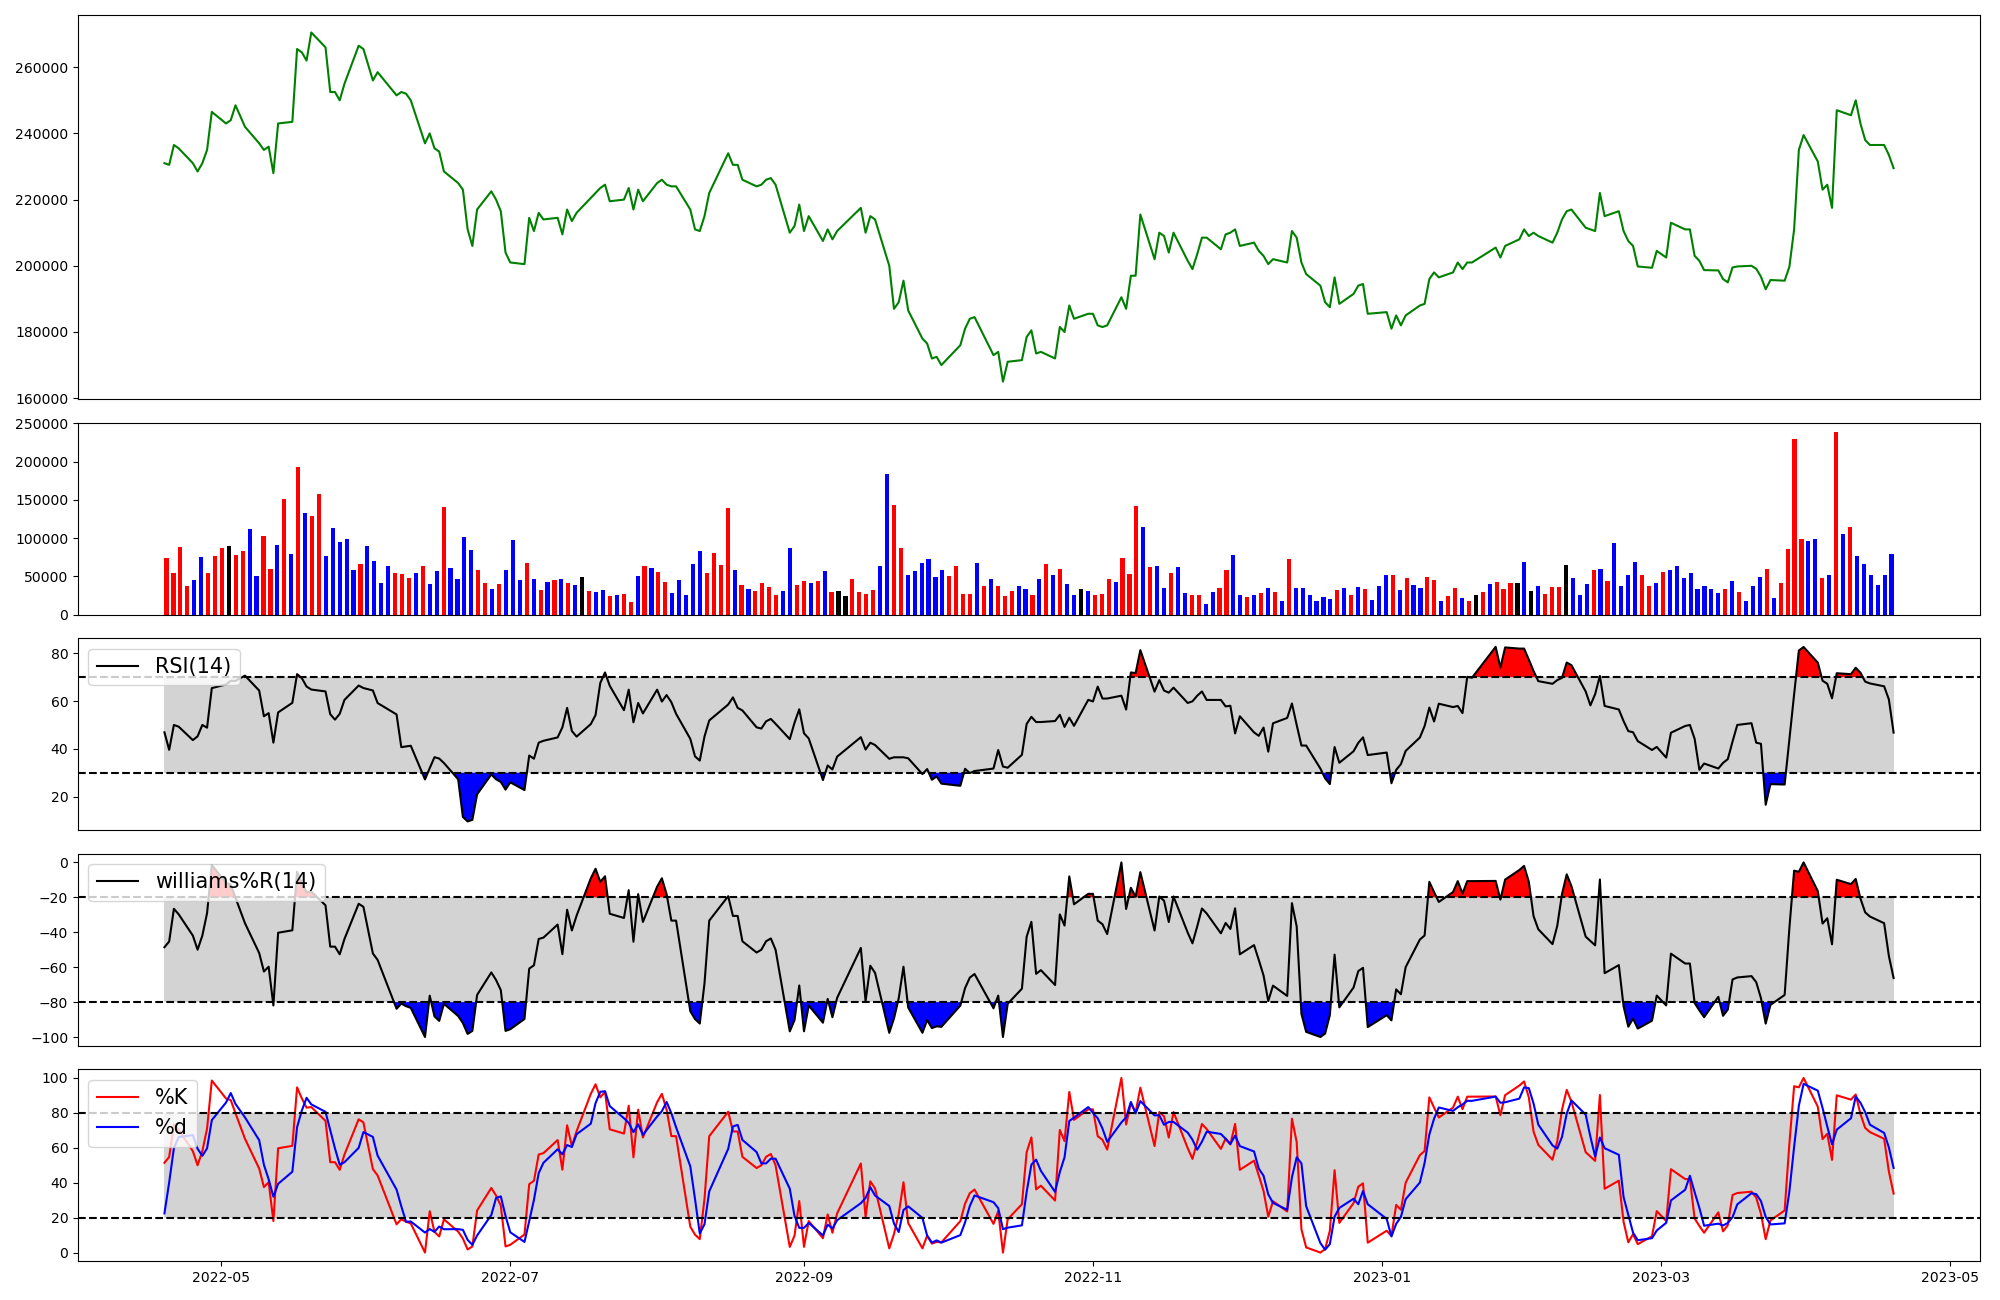The width and height of the screenshot is (2000, 1300).
Task: Click the 2022-09 date label on x-axis
Action: (x=804, y=1277)
